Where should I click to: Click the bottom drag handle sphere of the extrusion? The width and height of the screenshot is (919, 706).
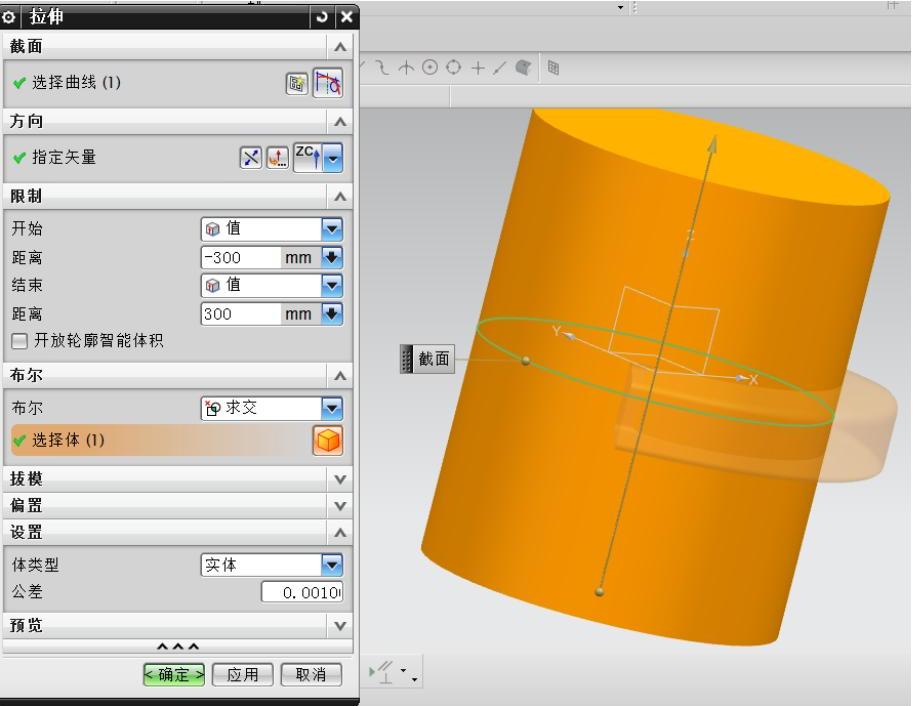coord(599,592)
